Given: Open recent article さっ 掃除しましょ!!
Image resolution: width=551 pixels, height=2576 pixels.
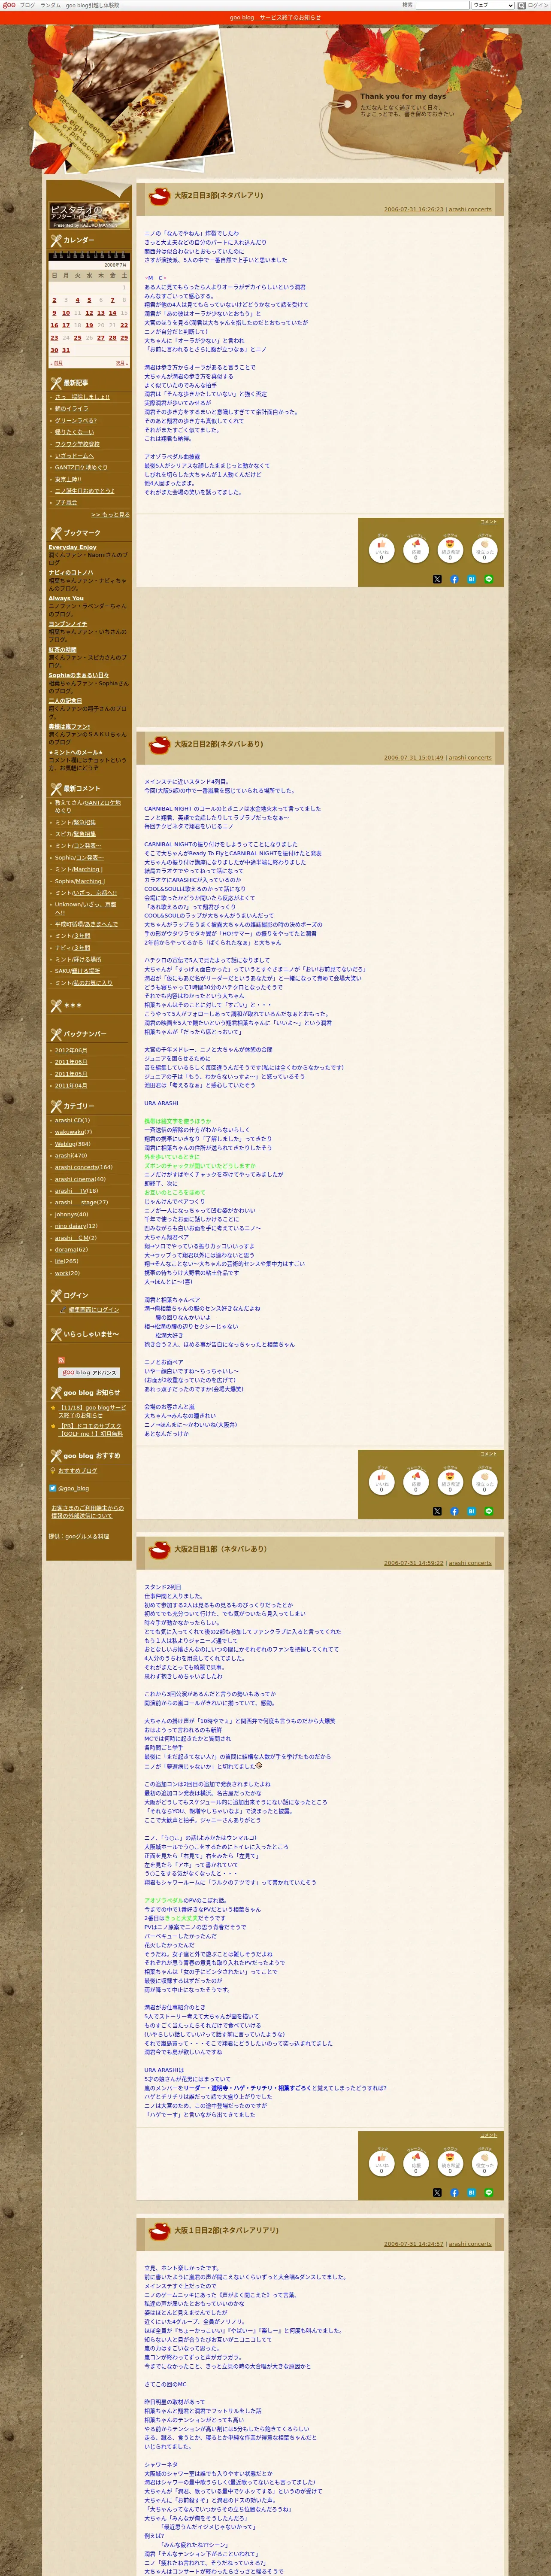Looking at the screenshot, I should pos(82,397).
